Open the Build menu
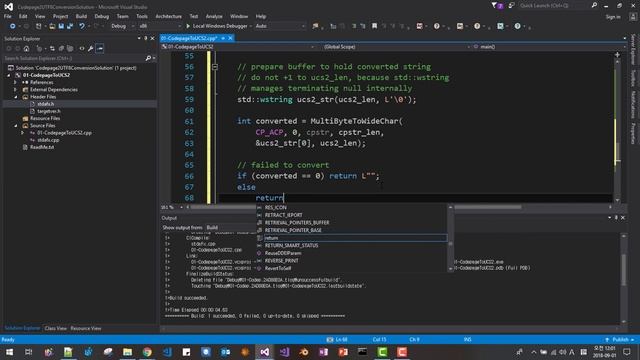This screenshot has width=640, height=360. 81,16
